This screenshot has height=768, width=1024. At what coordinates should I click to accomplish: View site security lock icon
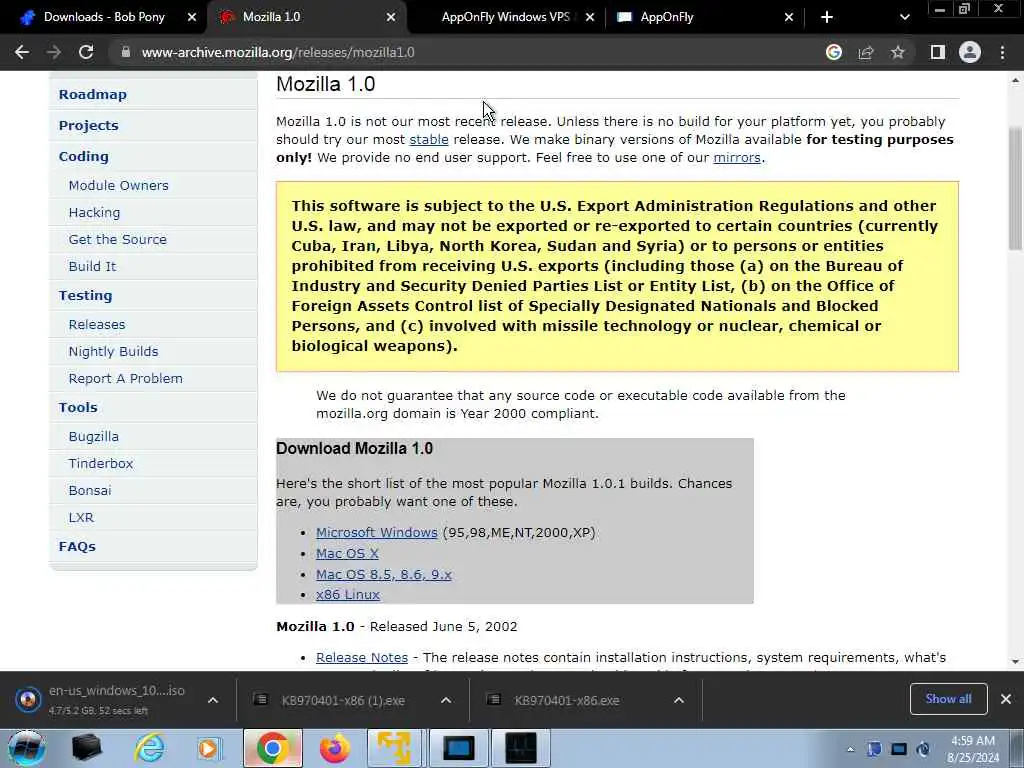[125, 52]
